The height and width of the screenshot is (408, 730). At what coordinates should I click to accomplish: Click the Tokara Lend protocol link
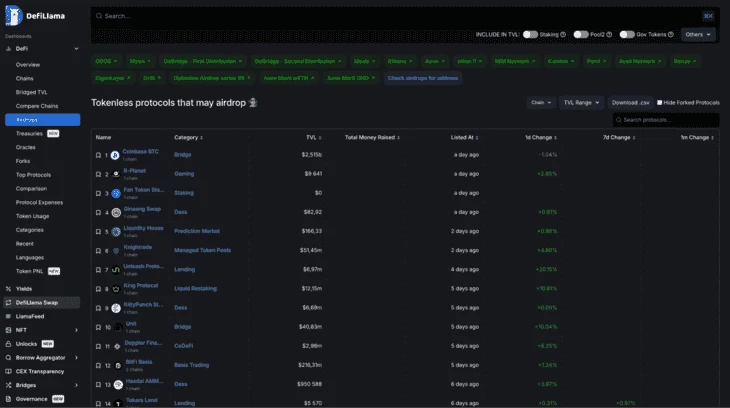142,400
